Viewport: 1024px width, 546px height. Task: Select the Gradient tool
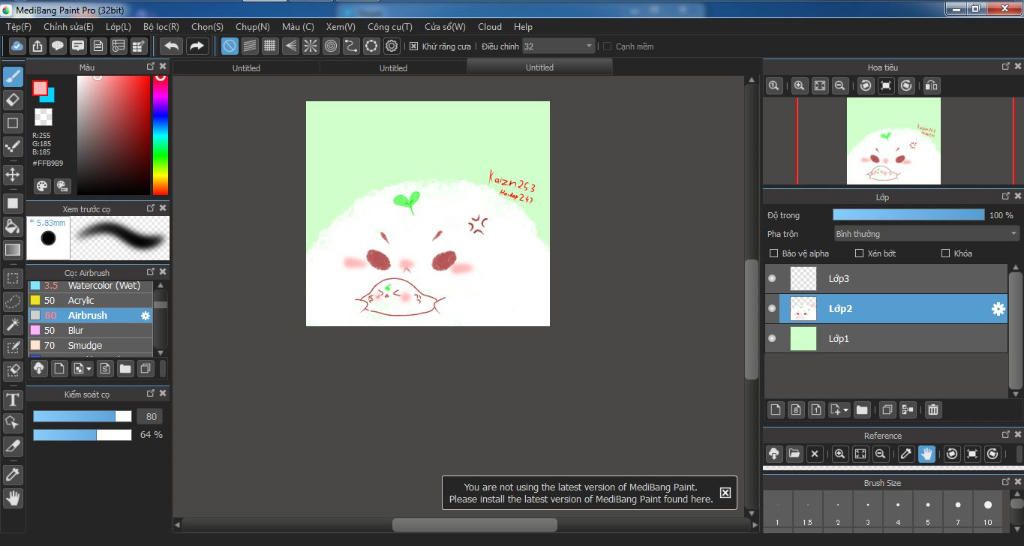pos(12,249)
